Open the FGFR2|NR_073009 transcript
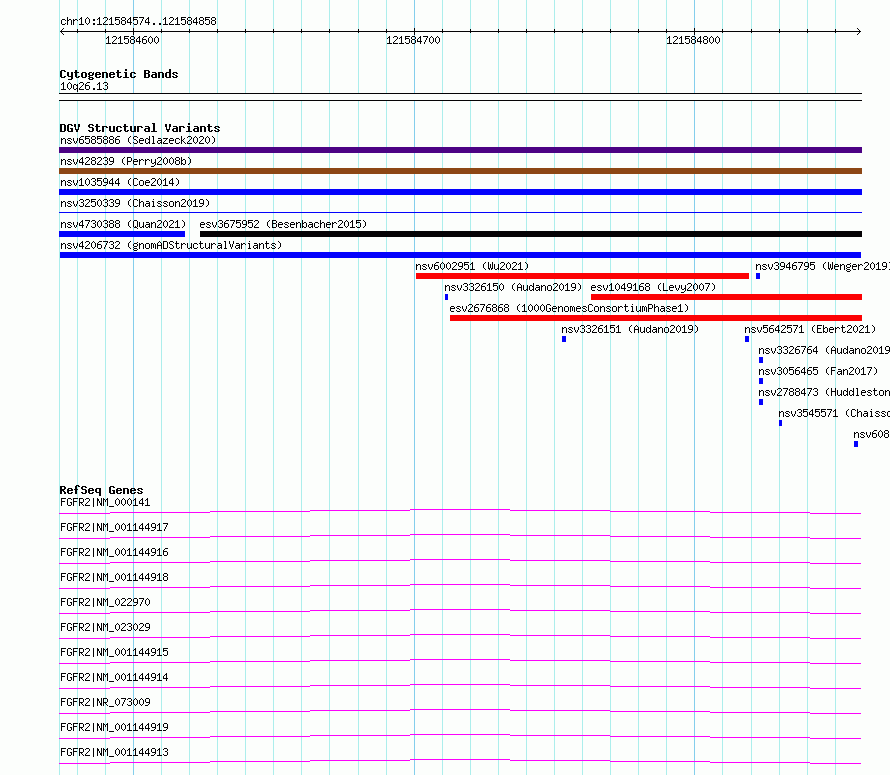This screenshot has height=775, width=890. (x=105, y=702)
